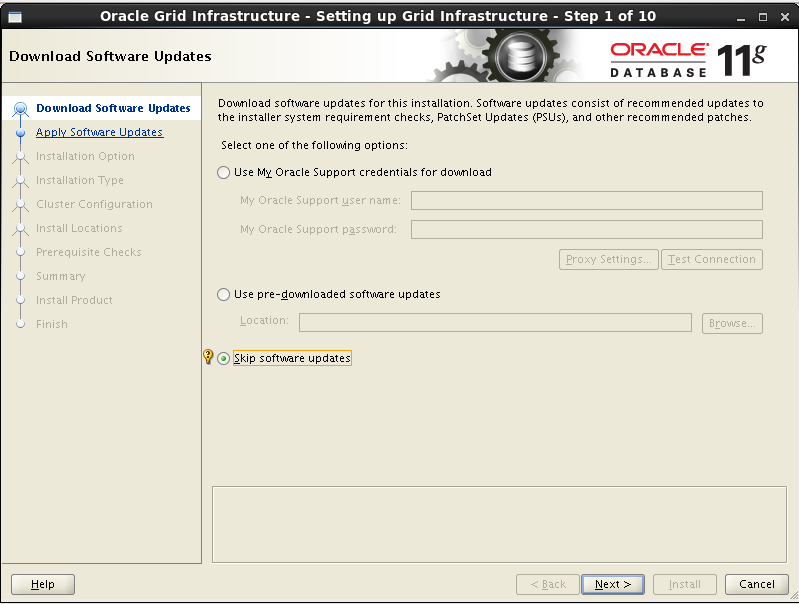Image resolution: width=799 pixels, height=604 pixels.
Task: Maximize the installer window
Action: click(763, 17)
